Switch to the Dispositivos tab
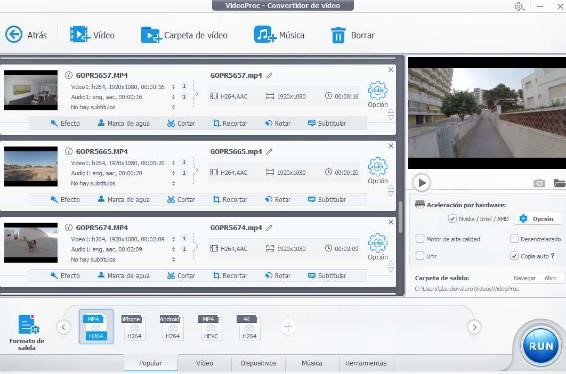Image resolution: width=566 pixels, height=374 pixels. click(258, 363)
